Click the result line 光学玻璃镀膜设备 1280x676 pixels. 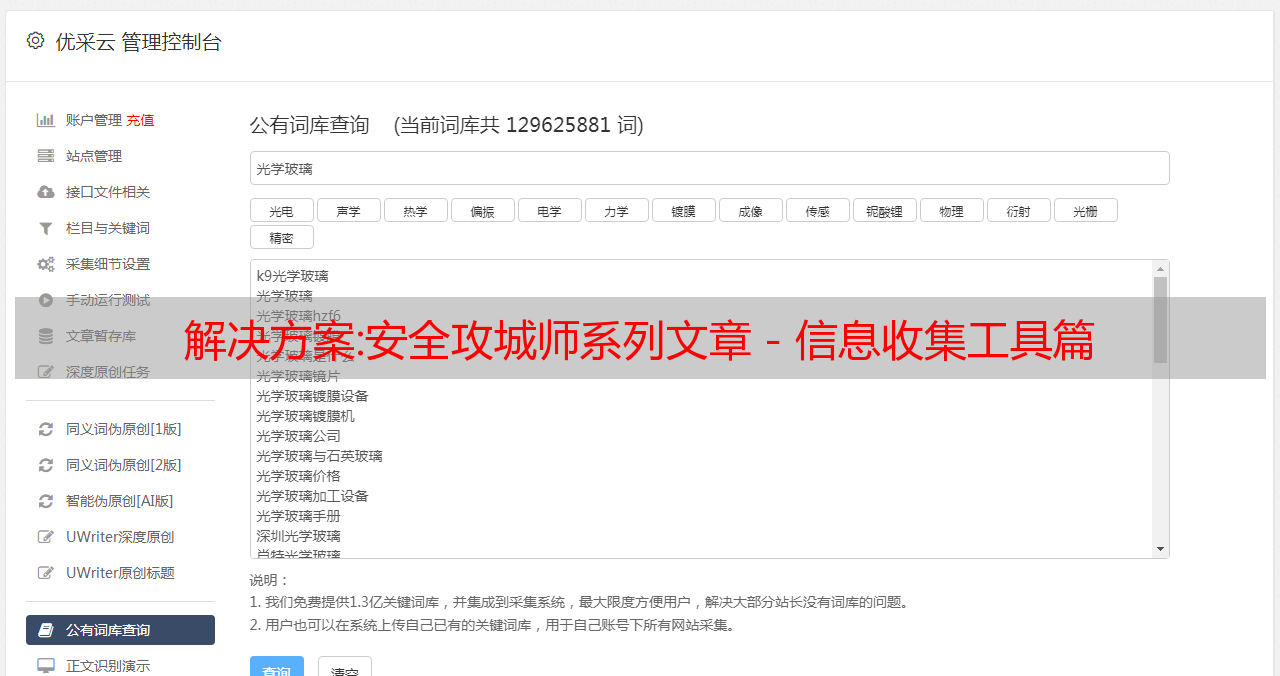coord(312,396)
